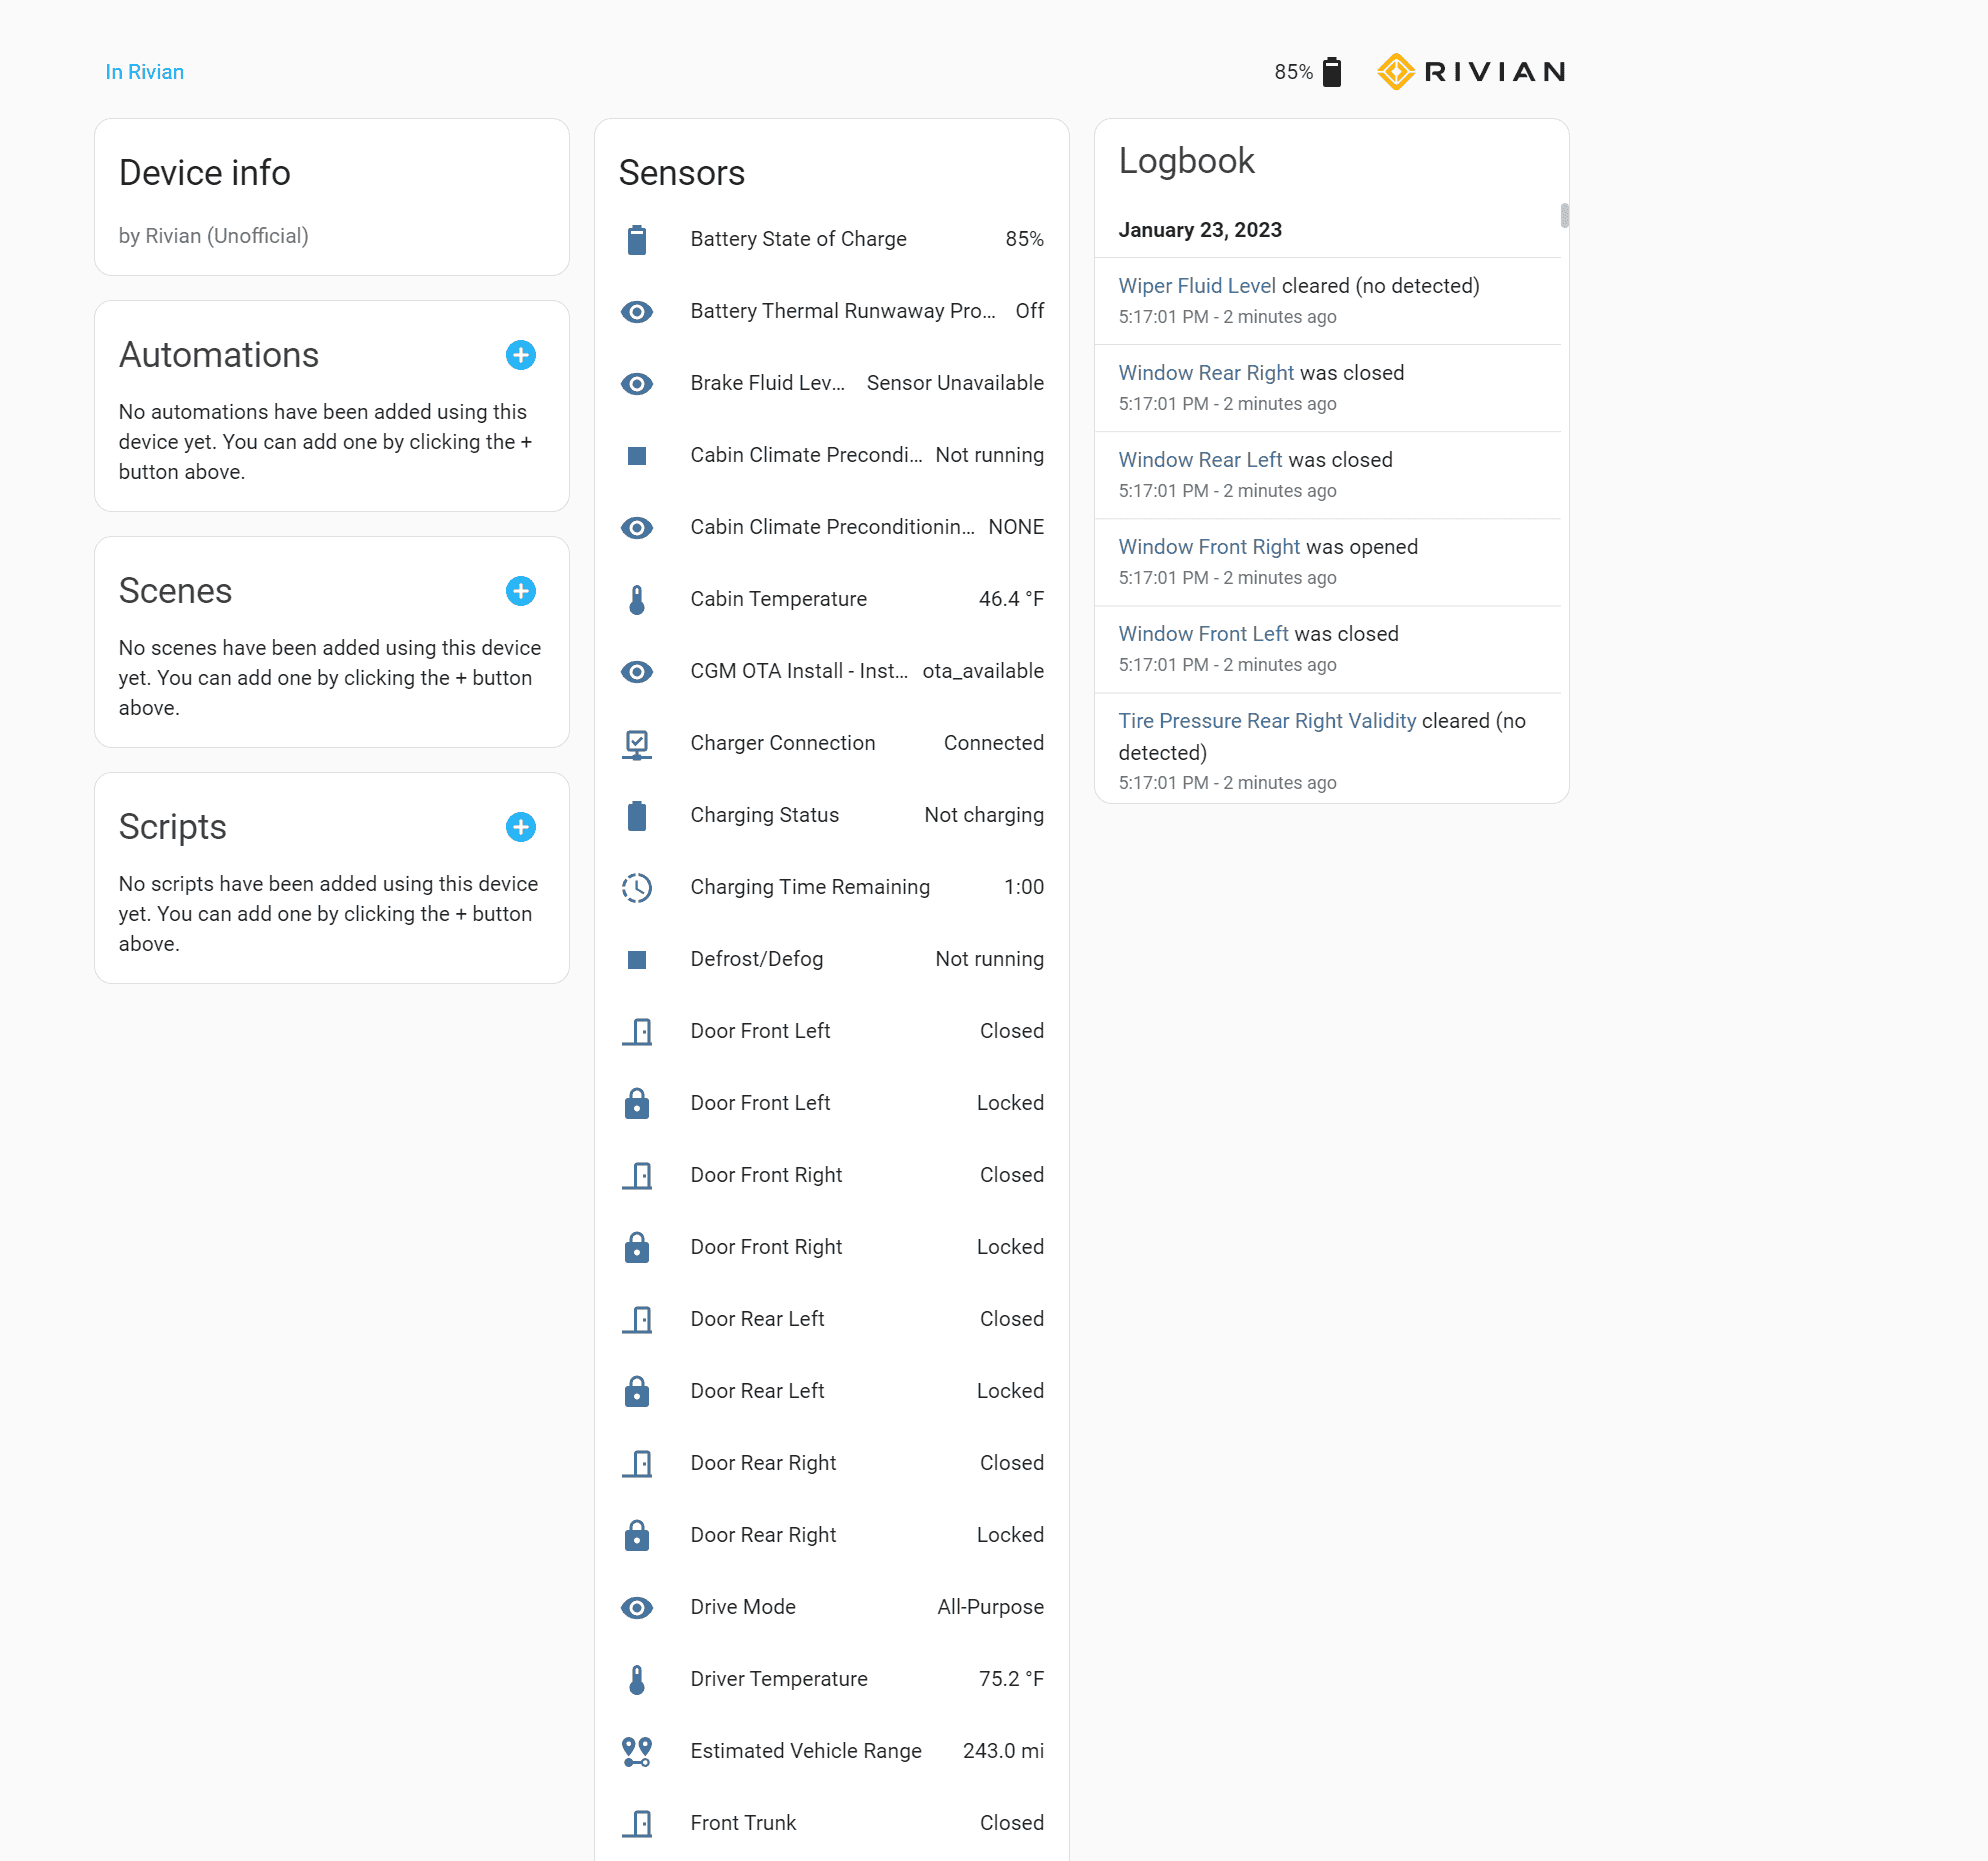This screenshot has height=1861, width=1988.
Task: Click the 85% battery text in header
Action: coord(1293,72)
